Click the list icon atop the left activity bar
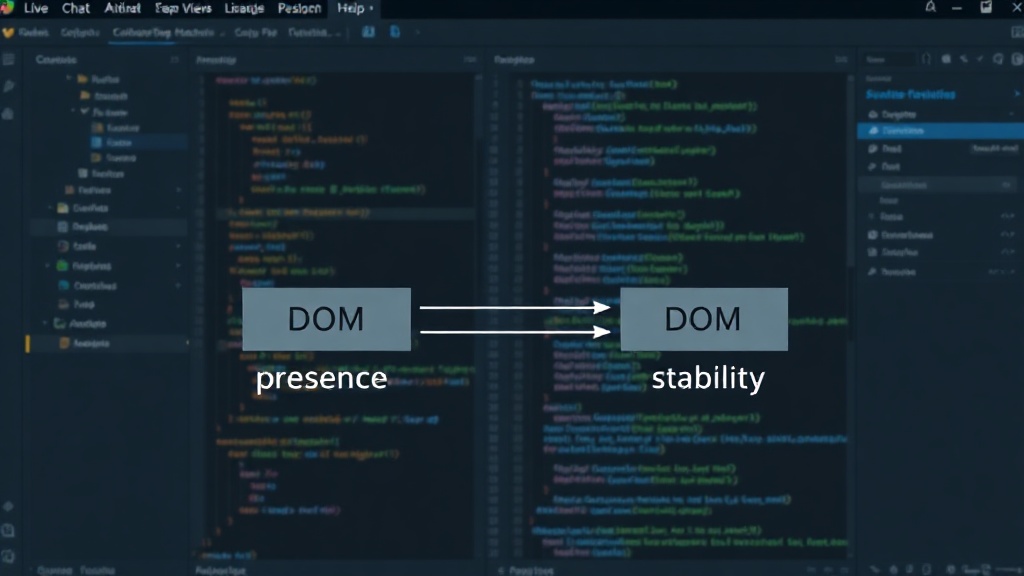This screenshot has width=1024, height=576. 8,60
